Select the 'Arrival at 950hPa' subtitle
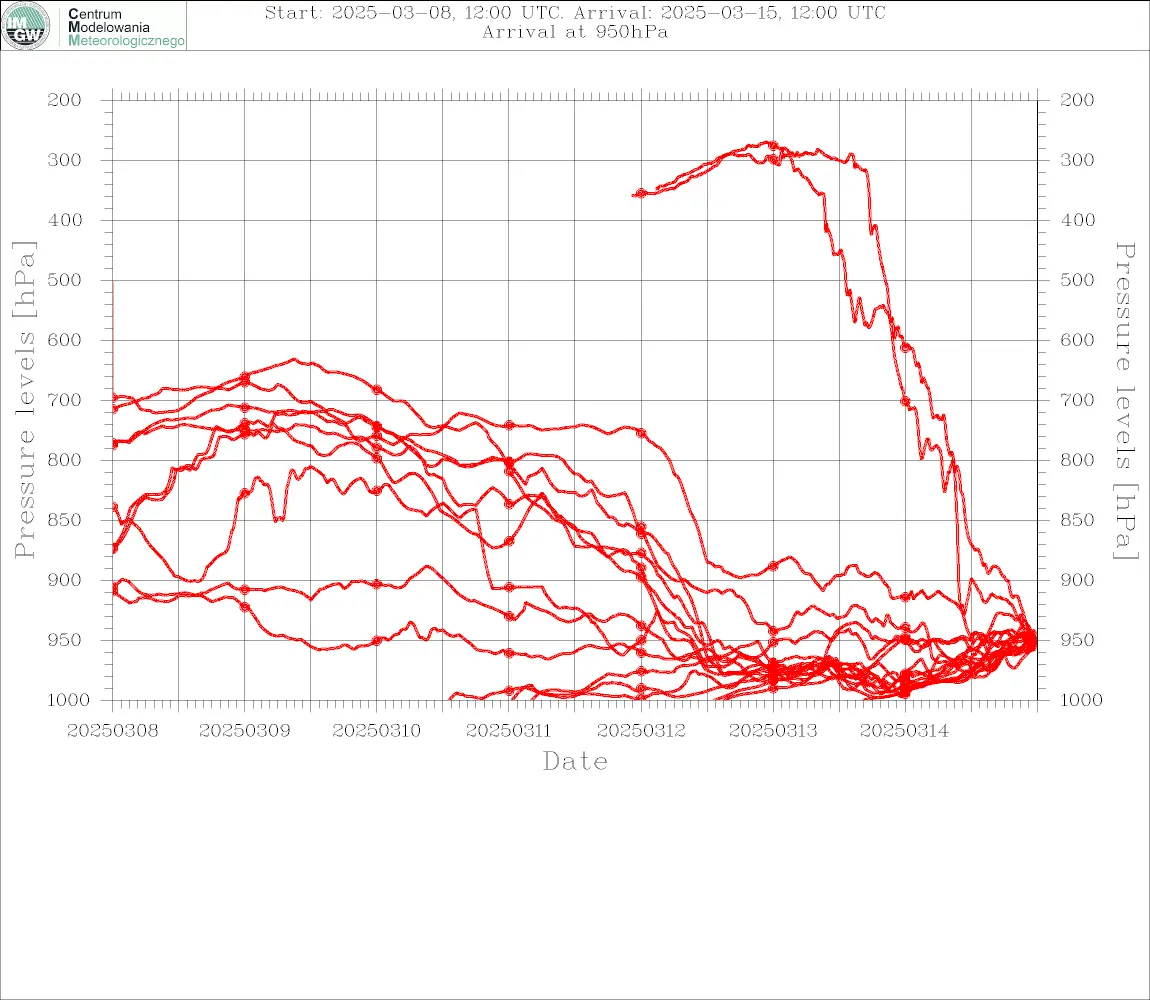1150x1000 pixels. pos(575,32)
